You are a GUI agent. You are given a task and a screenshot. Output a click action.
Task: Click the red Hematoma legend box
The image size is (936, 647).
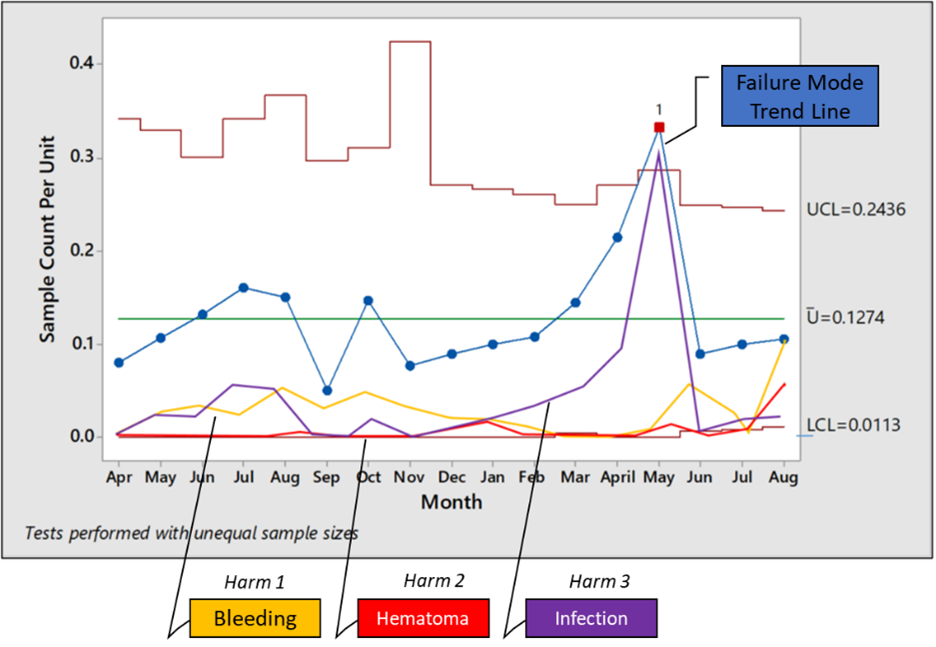coord(423,618)
